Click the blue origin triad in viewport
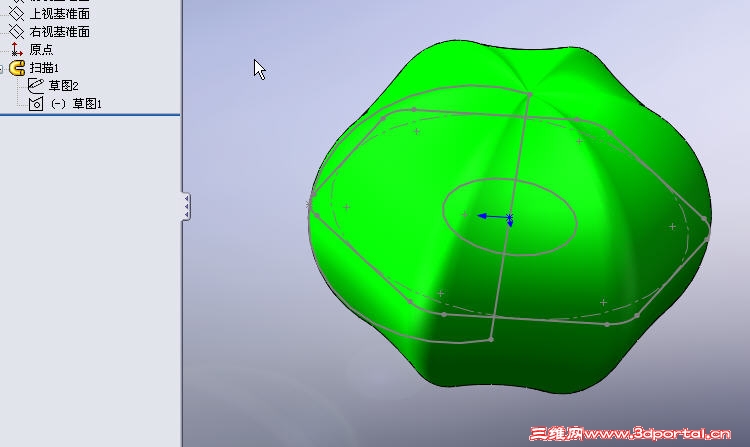This screenshot has height=447, width=750. coord(496,218)
